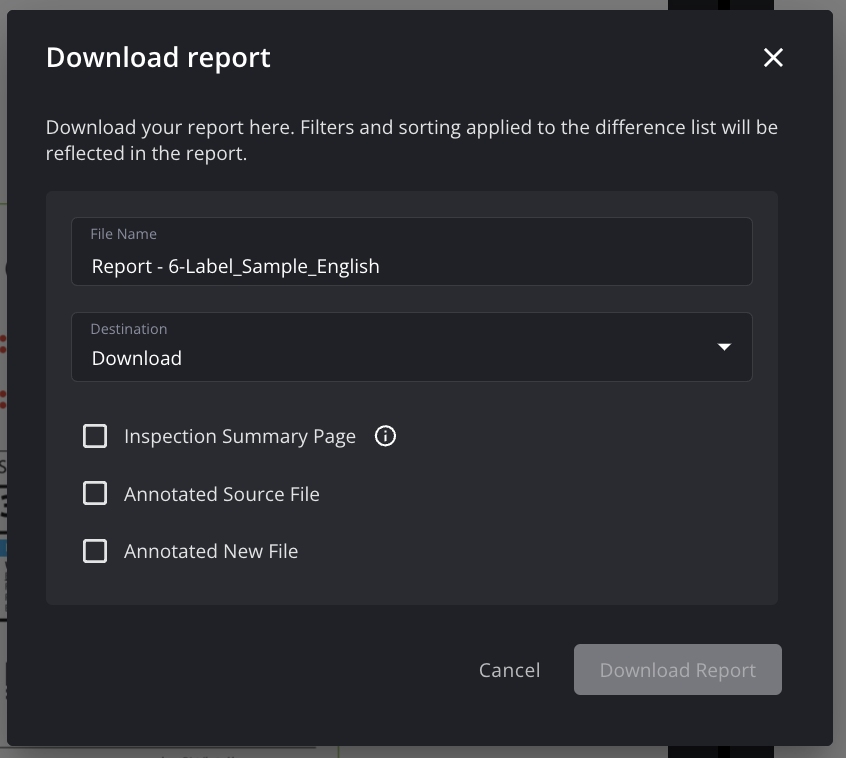
Task: Click the Annotated New File label text
Action: point(210,551)
